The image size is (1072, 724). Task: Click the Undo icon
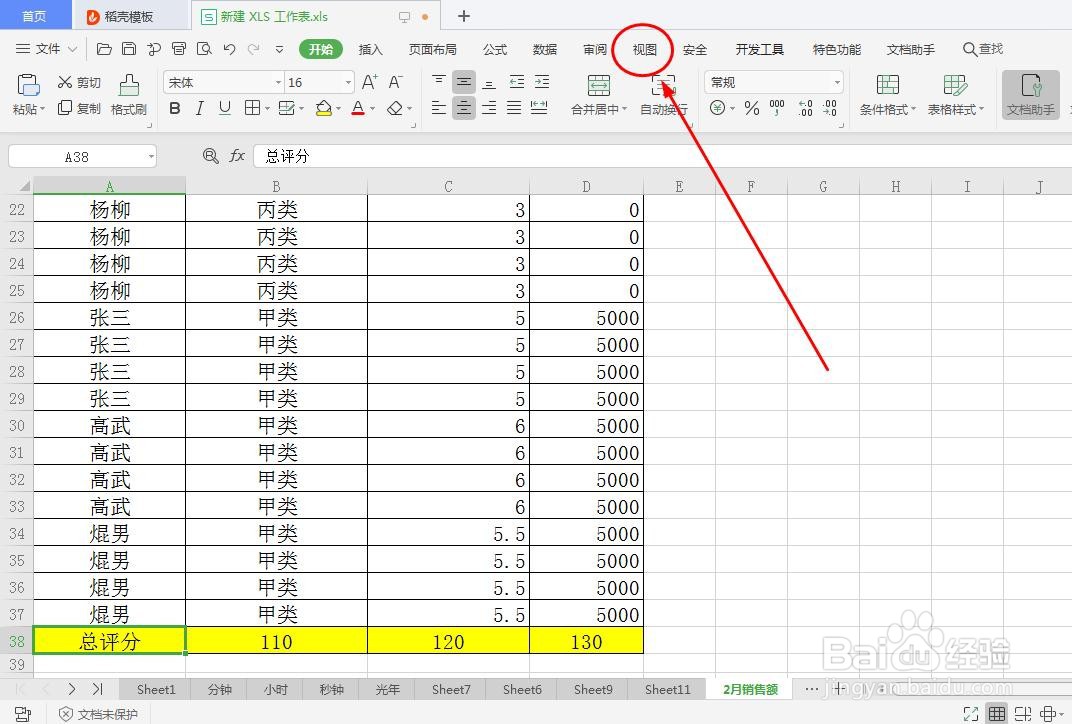(x=229, y=49)
